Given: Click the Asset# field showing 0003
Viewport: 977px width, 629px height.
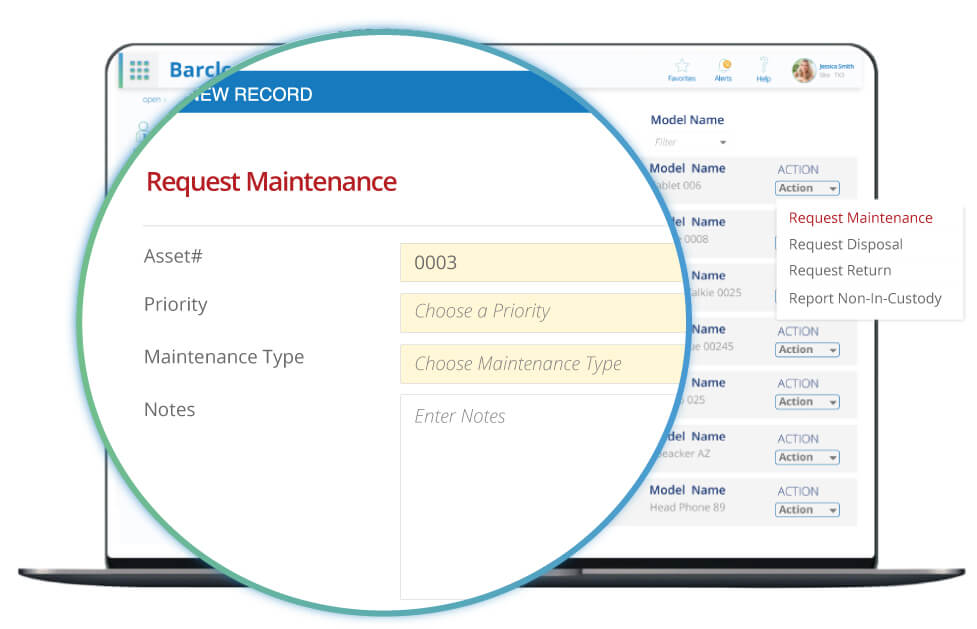Looking at the screenshot, I should 541,262.
